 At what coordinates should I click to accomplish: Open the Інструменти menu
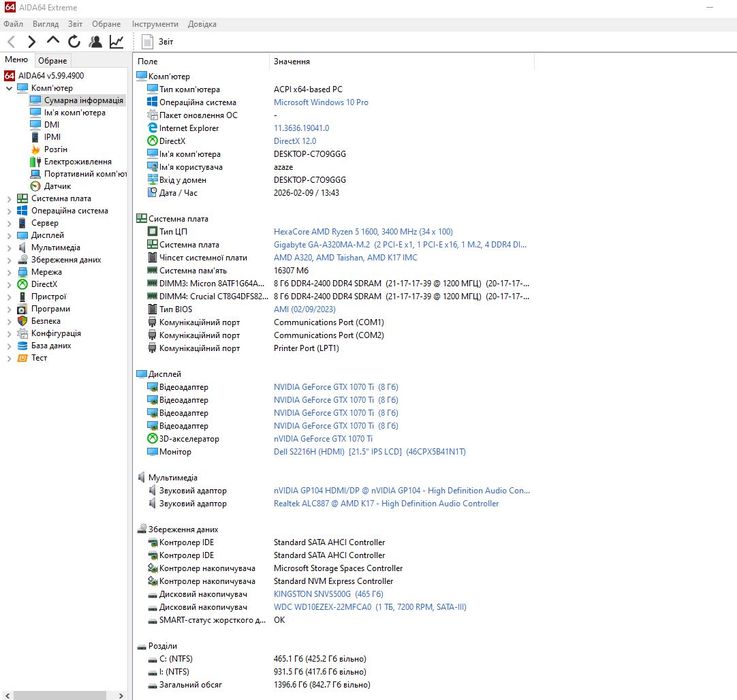pos(155,24)
